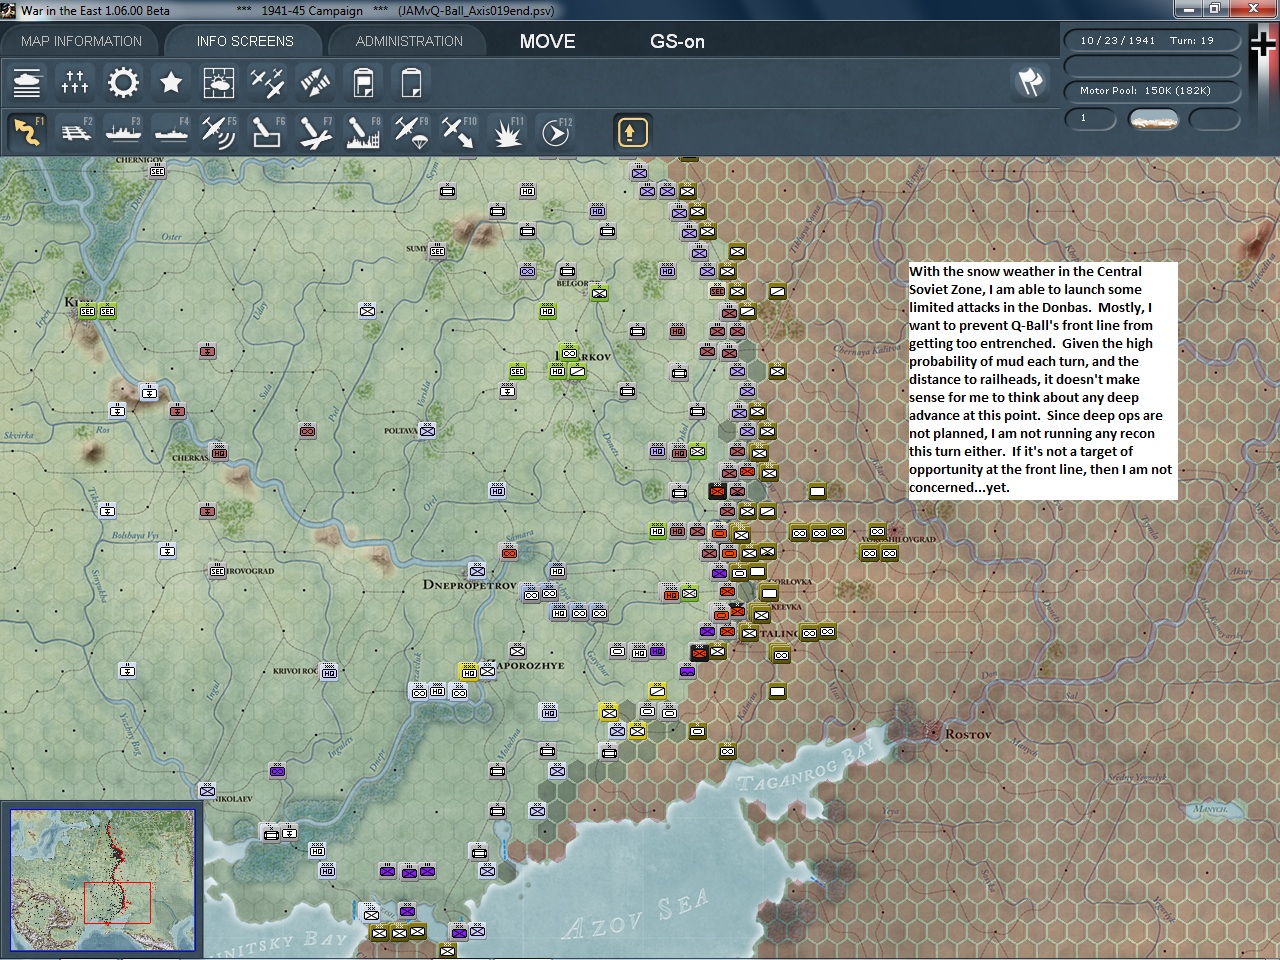Click the Zaporozhye city label
Viewport: 1280px width, 960px height.
[530, 665]
